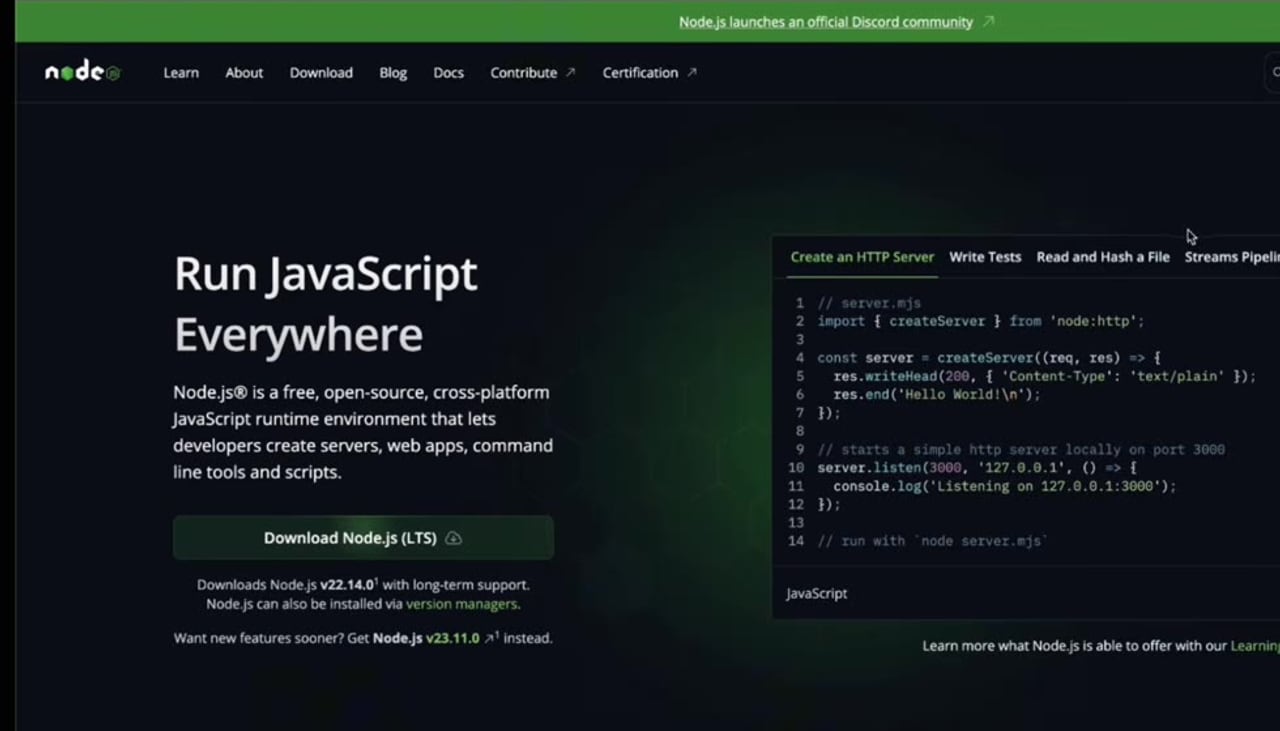The width and height of the screenshot is (1280, 731).
Task: Open the Learn nav item
Action: click(x=181, y=73)
